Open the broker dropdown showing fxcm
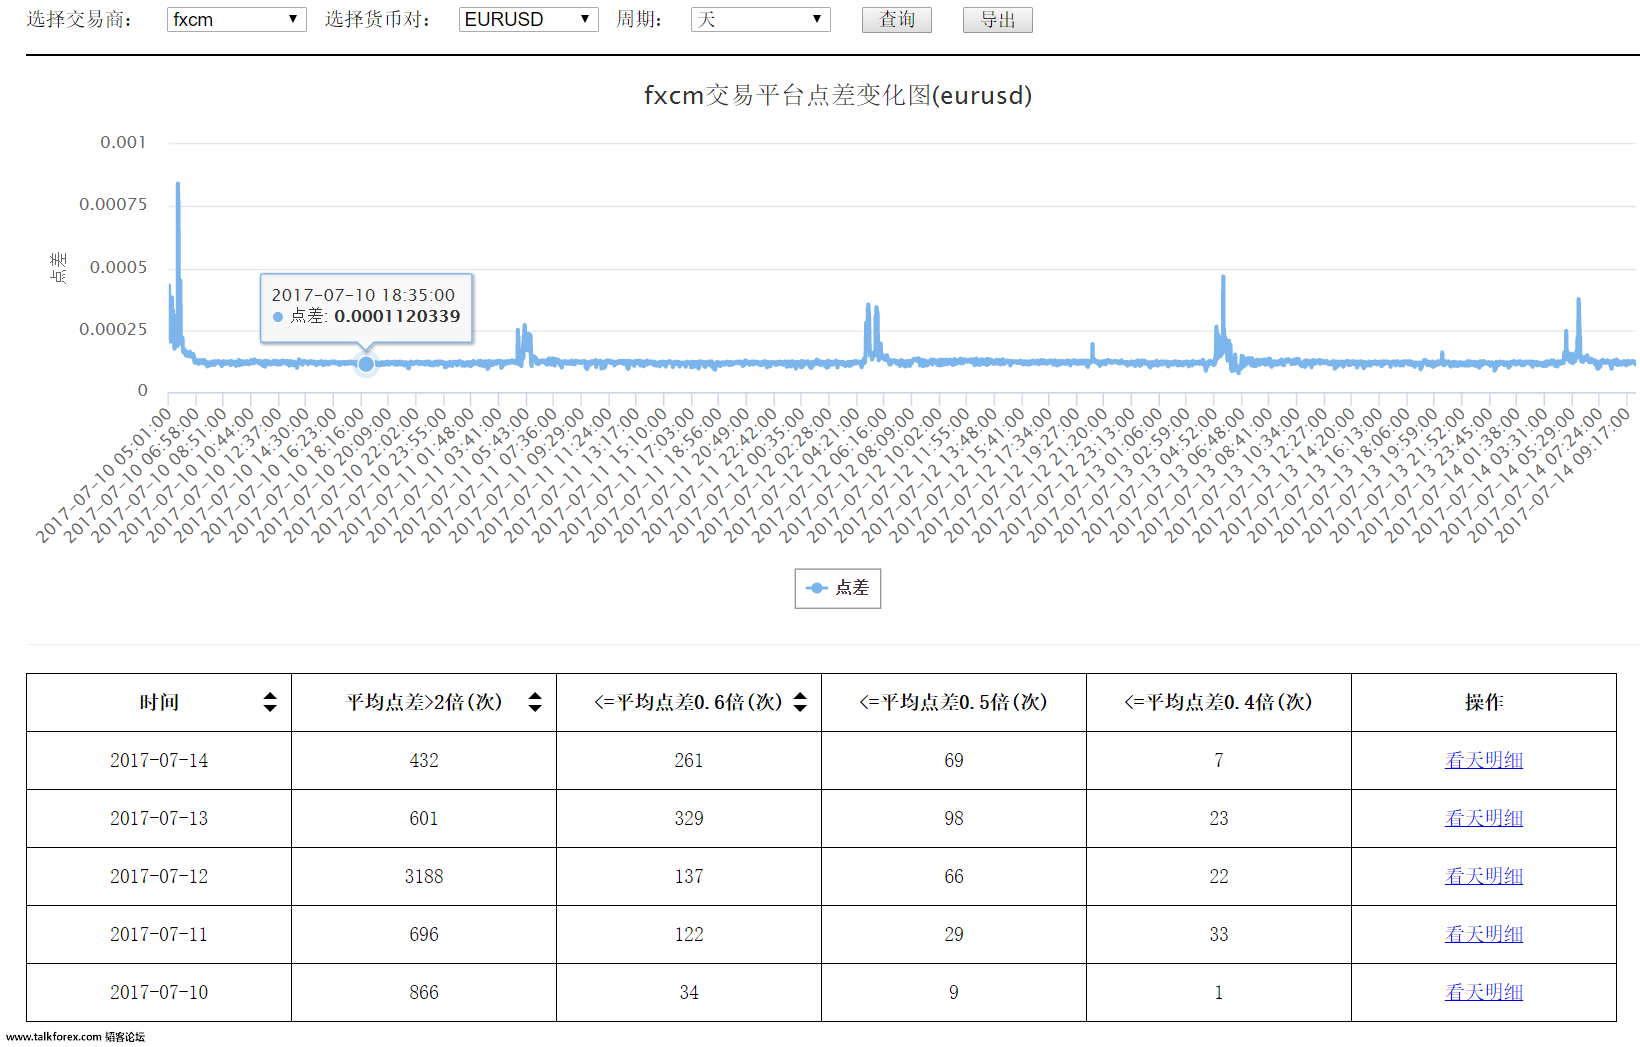 click(236, 19)
